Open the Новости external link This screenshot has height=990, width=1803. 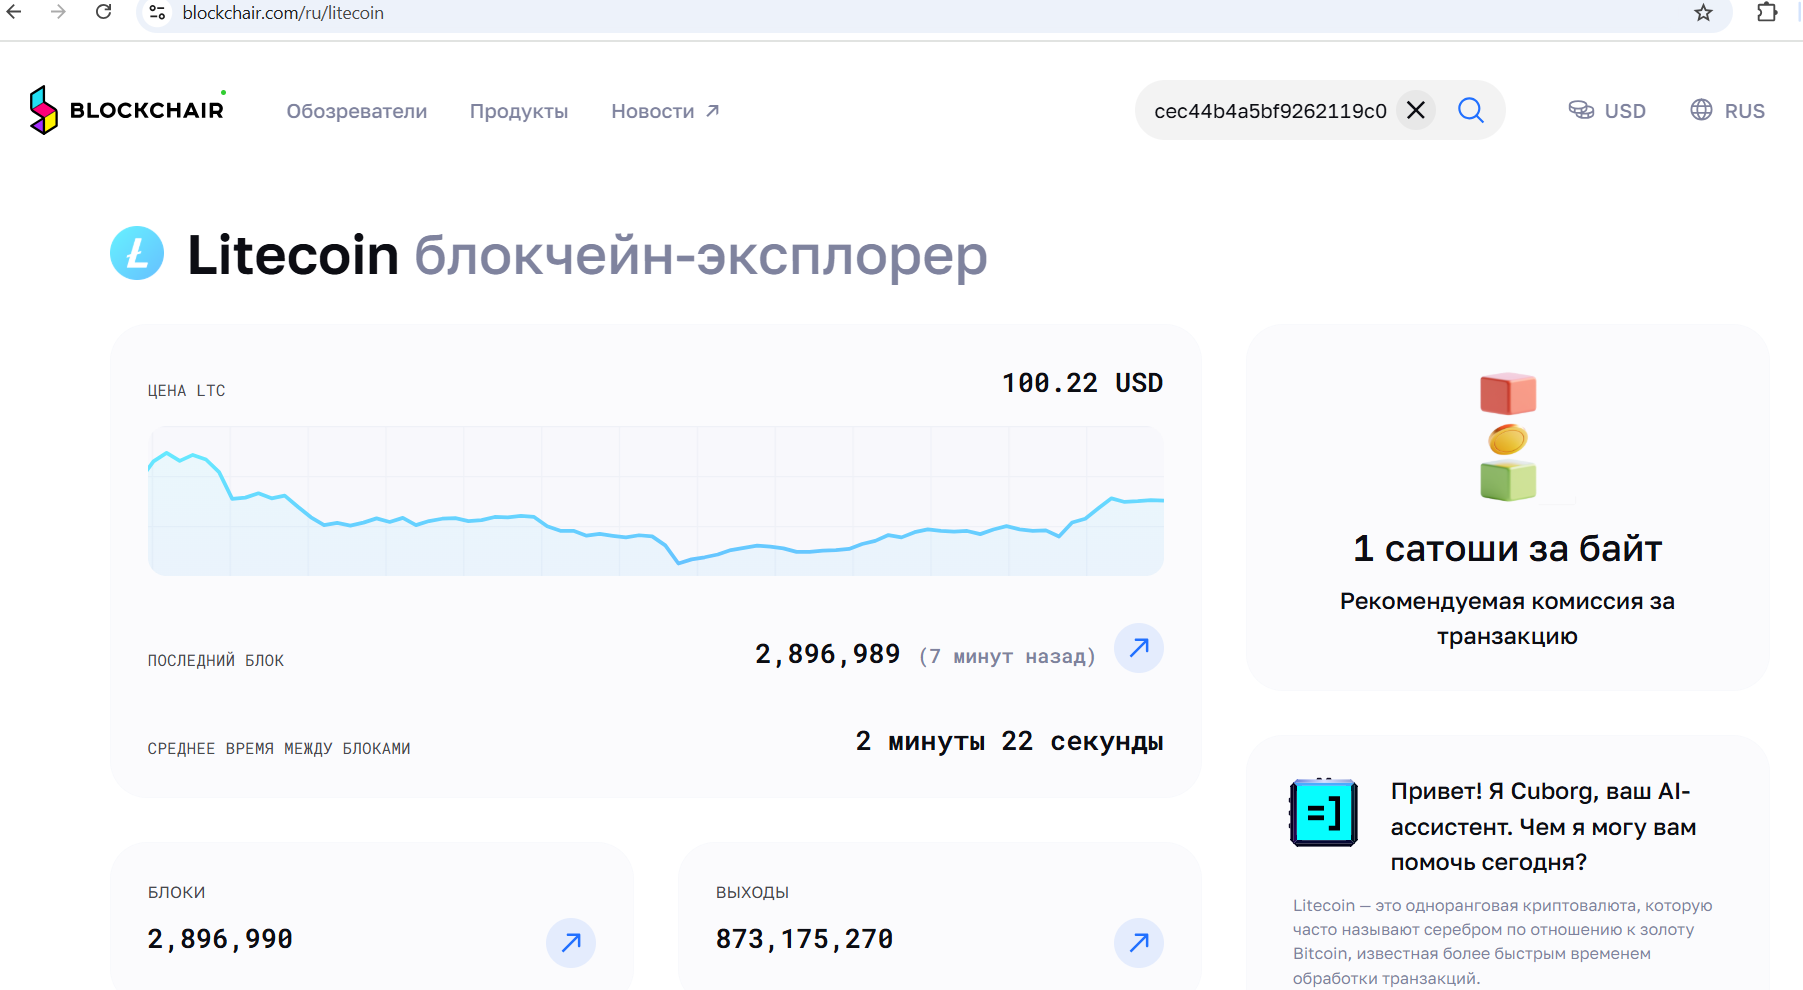coord(665,111)
